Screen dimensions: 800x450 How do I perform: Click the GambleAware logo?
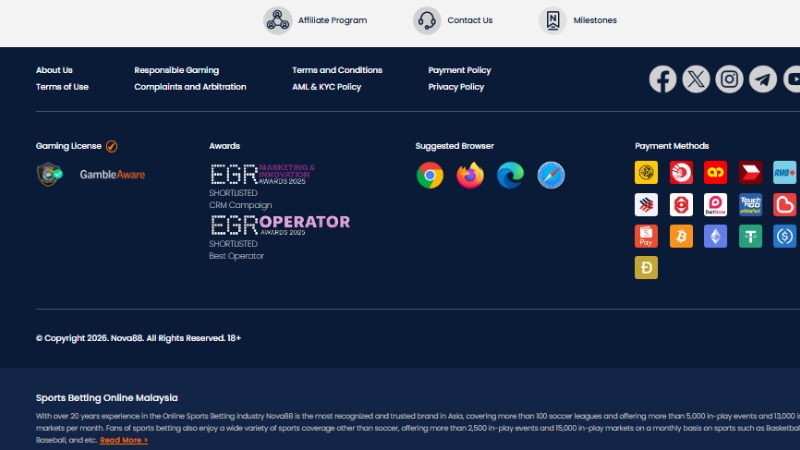coord(112,174)
